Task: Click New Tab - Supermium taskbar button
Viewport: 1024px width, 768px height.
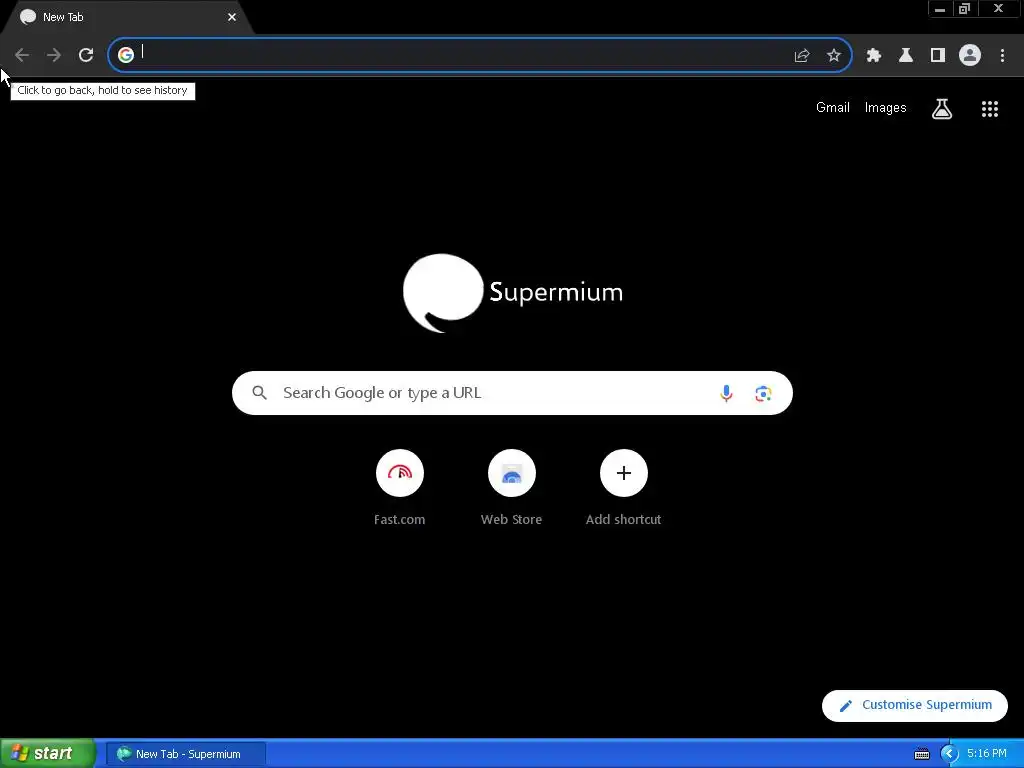Action: 186,754
